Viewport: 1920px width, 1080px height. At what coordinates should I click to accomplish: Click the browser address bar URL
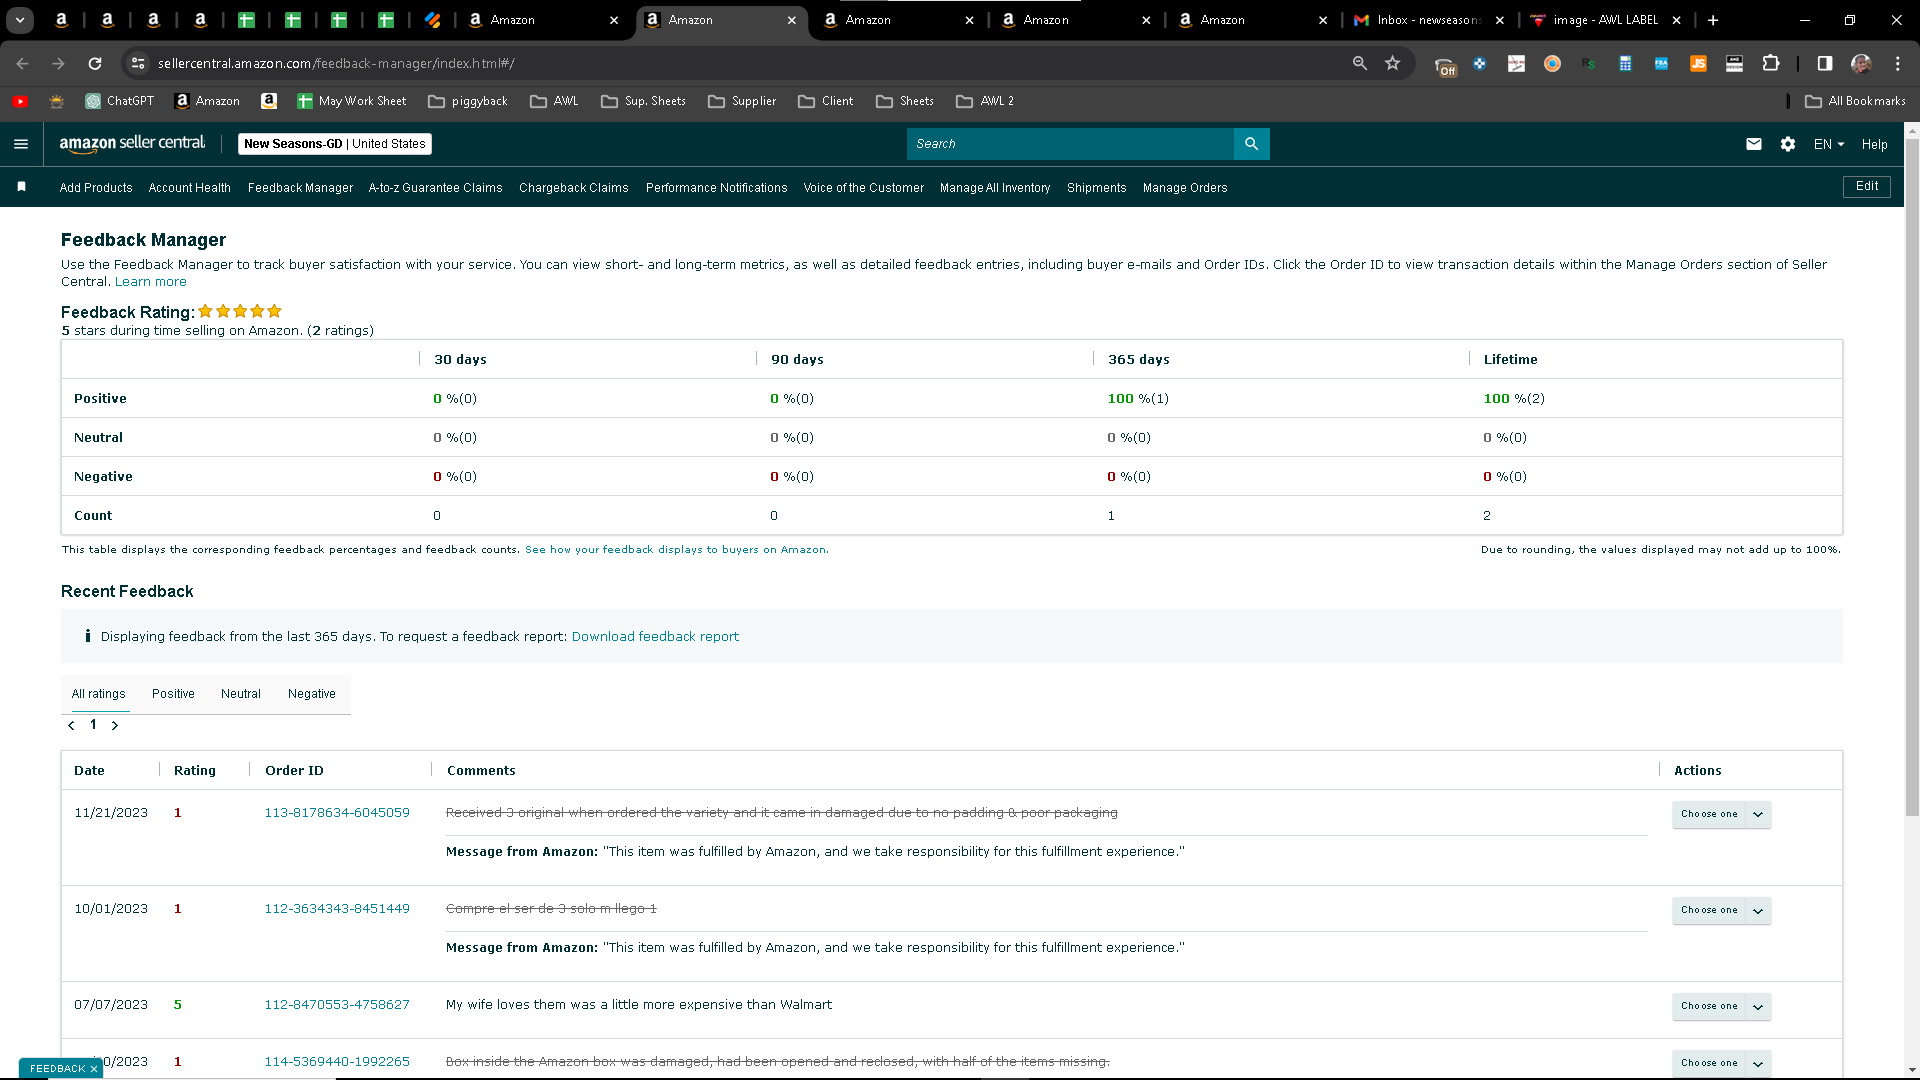coord(336,63)
